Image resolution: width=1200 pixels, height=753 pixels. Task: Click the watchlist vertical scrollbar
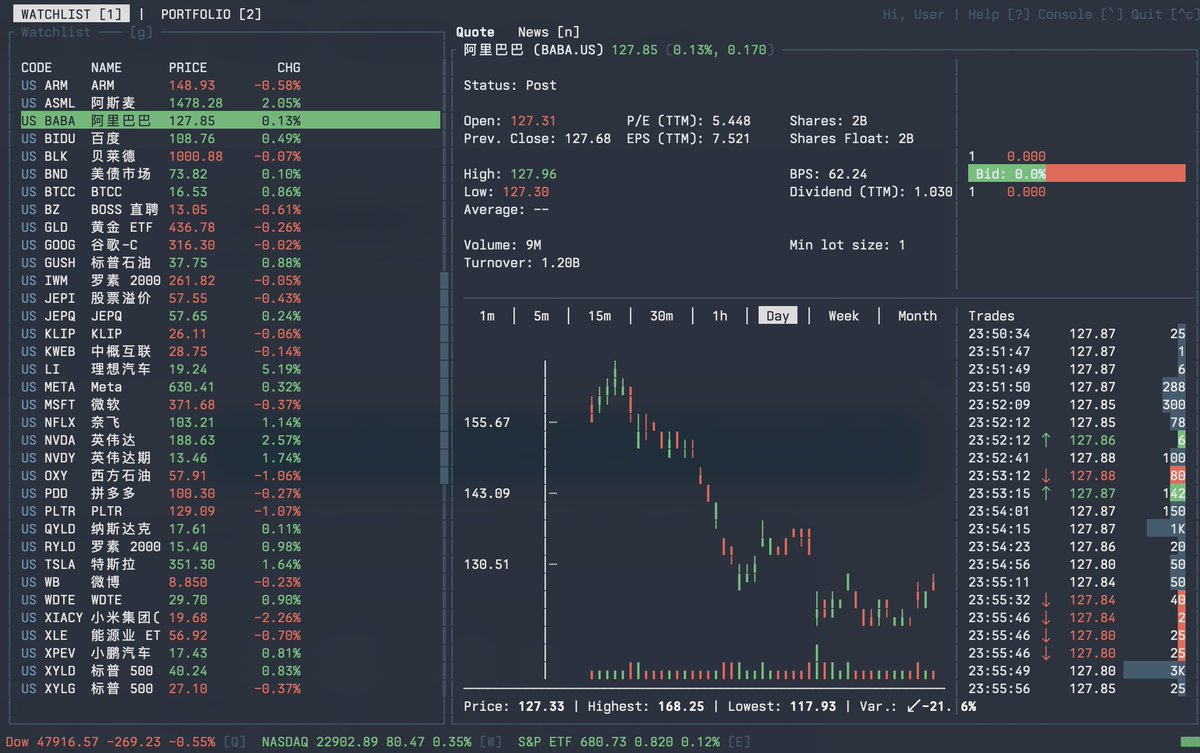(x=444, y=380)
